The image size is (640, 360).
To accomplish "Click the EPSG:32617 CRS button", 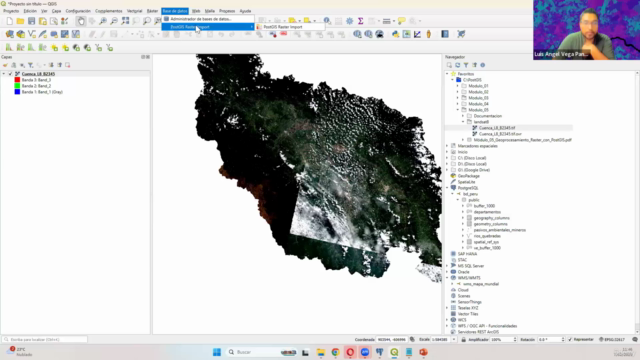I will [612, 340].
